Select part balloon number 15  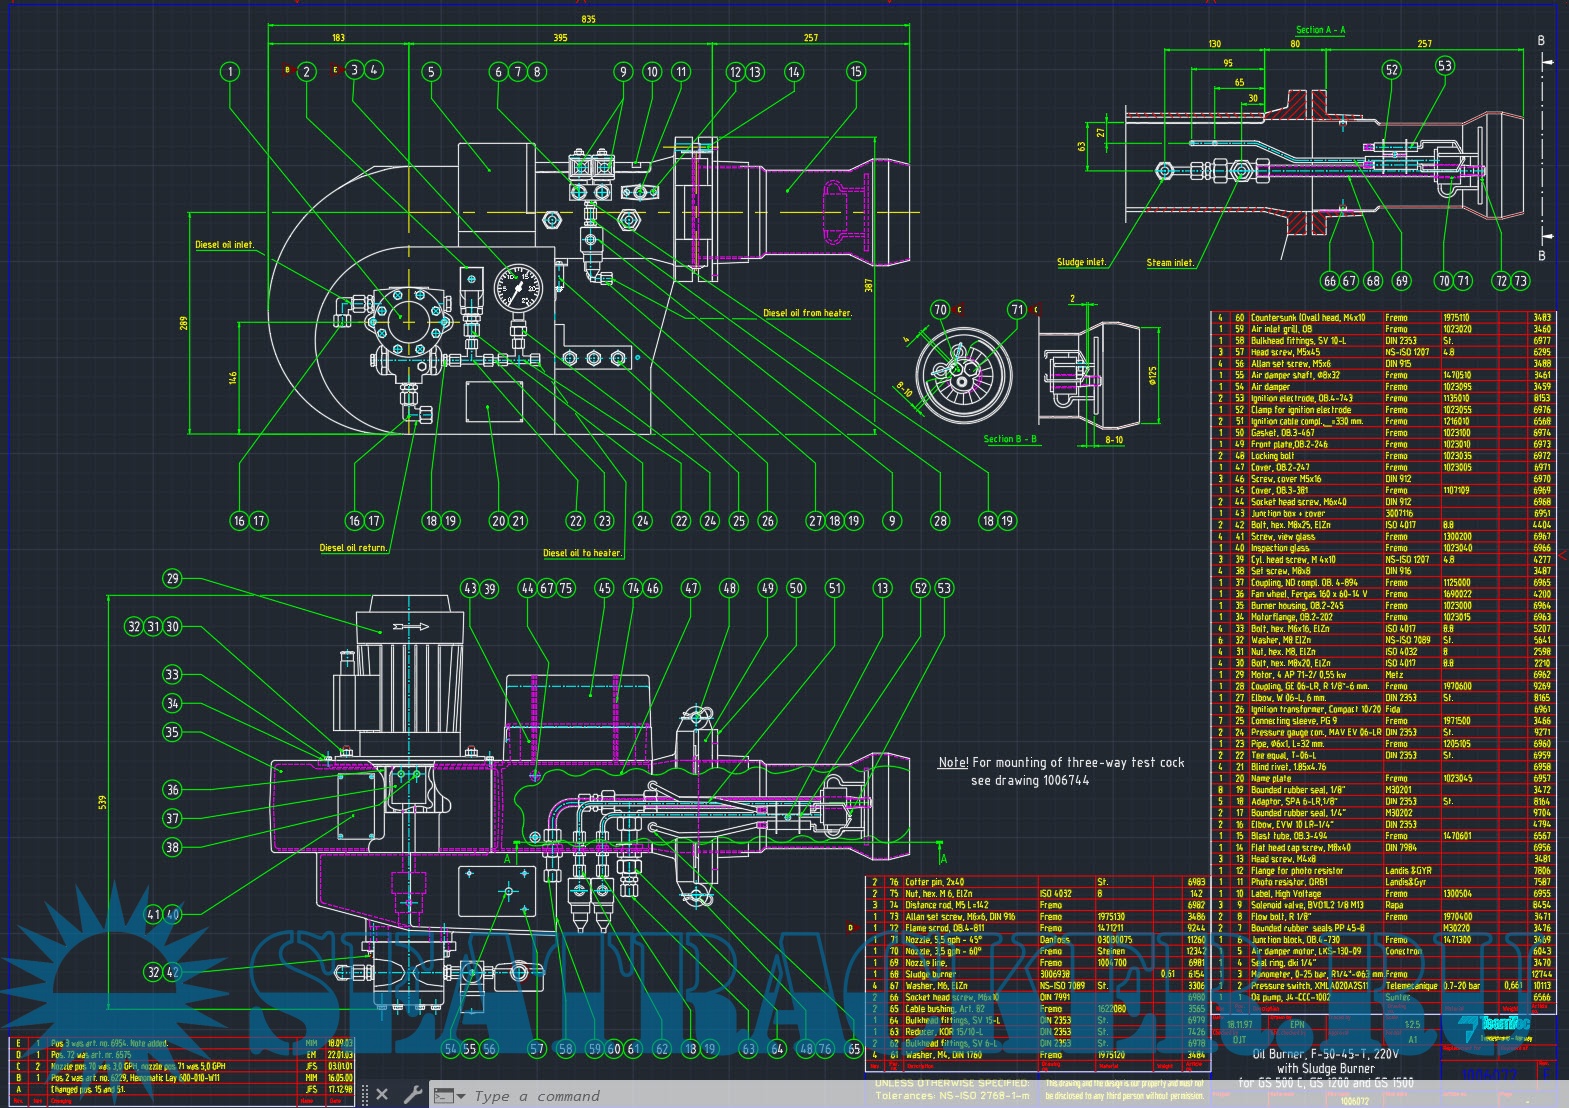click(855, 71)
